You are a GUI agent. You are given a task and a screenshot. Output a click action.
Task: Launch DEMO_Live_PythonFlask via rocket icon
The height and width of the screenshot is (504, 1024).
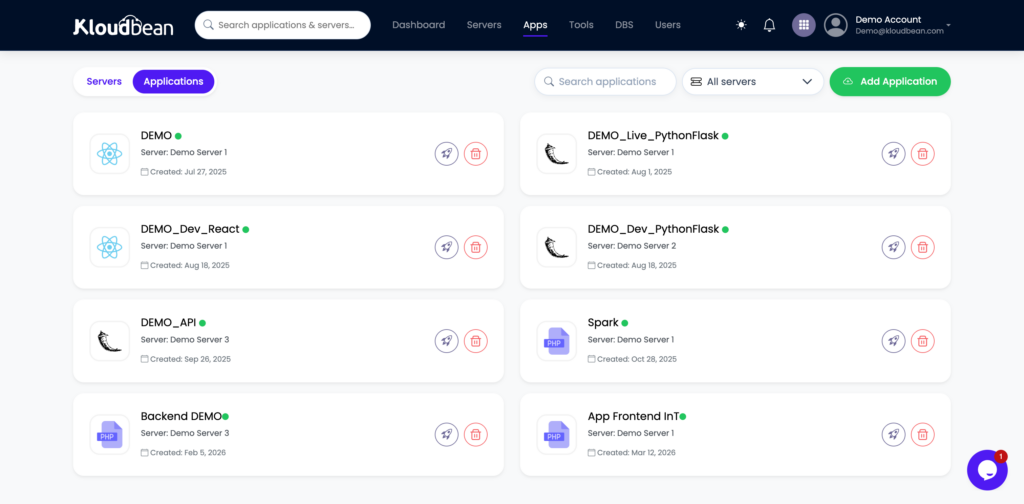(x=893, y=154)
